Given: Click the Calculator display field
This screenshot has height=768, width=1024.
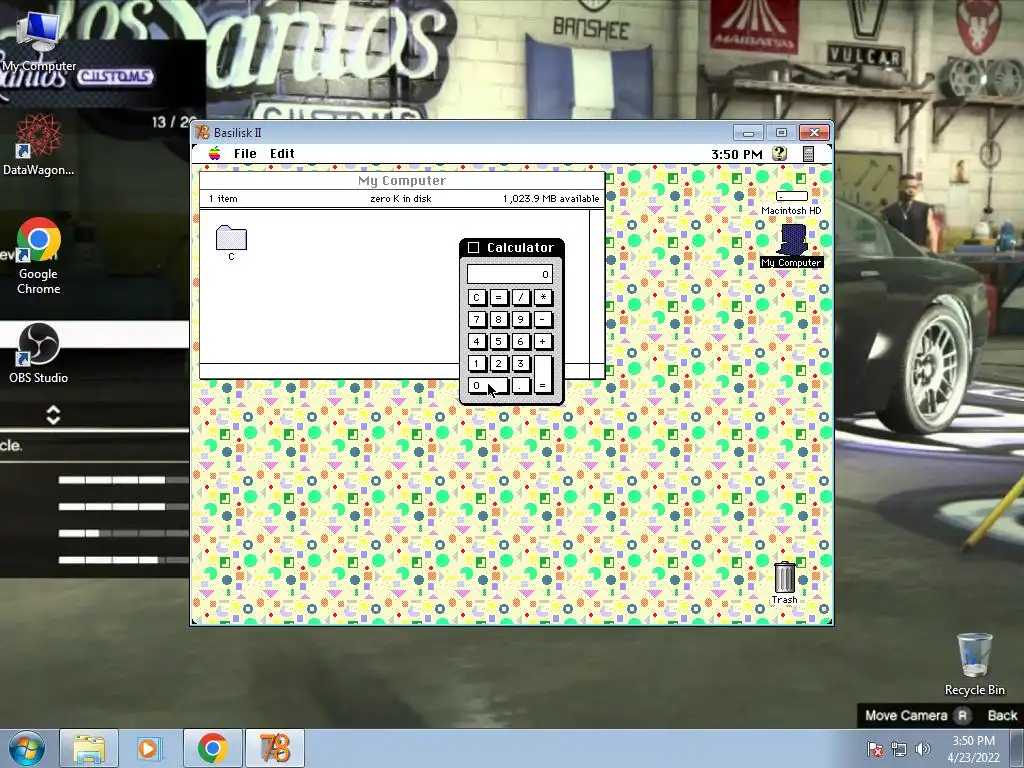Looking at the screenshot, I should click(x=509, y=274).
